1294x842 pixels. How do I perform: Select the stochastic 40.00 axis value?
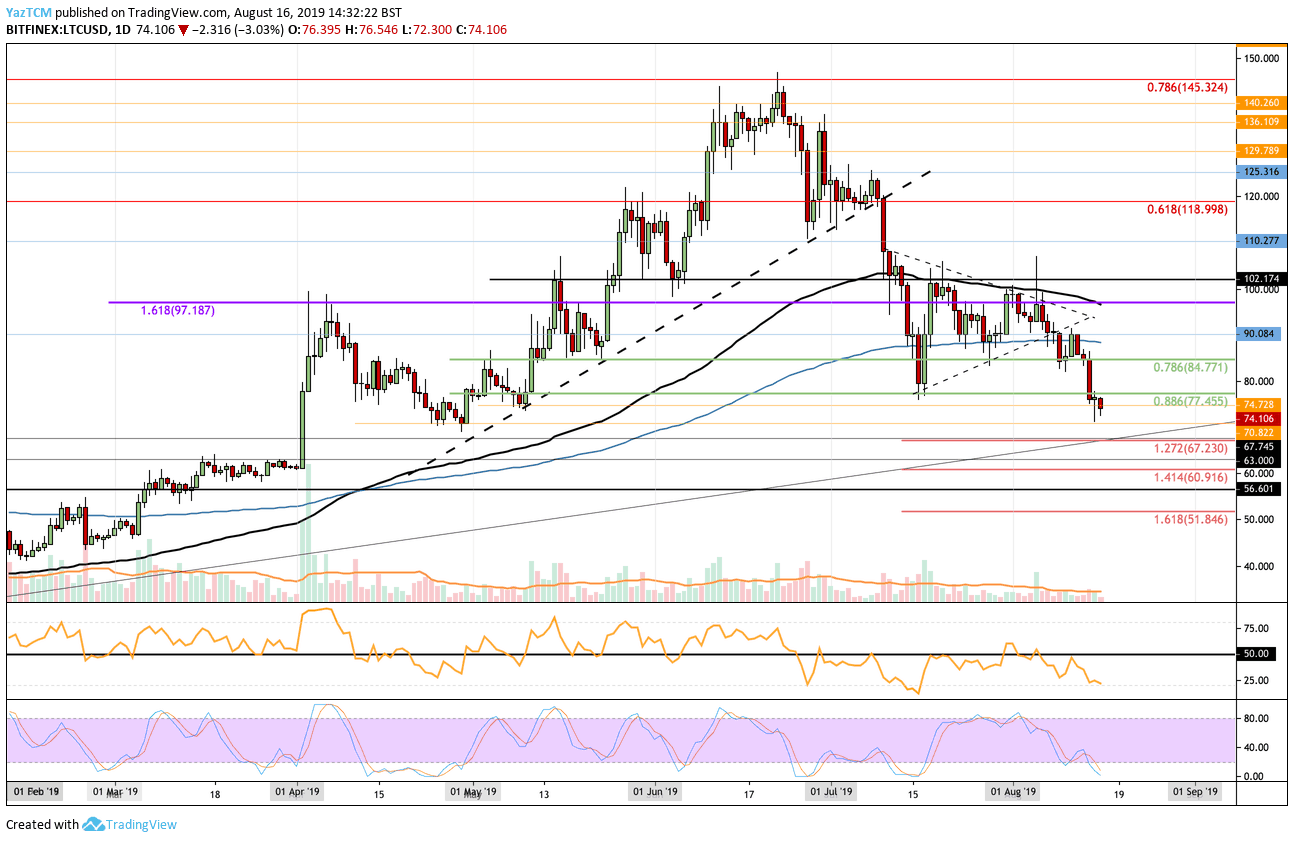point(1258,748)
